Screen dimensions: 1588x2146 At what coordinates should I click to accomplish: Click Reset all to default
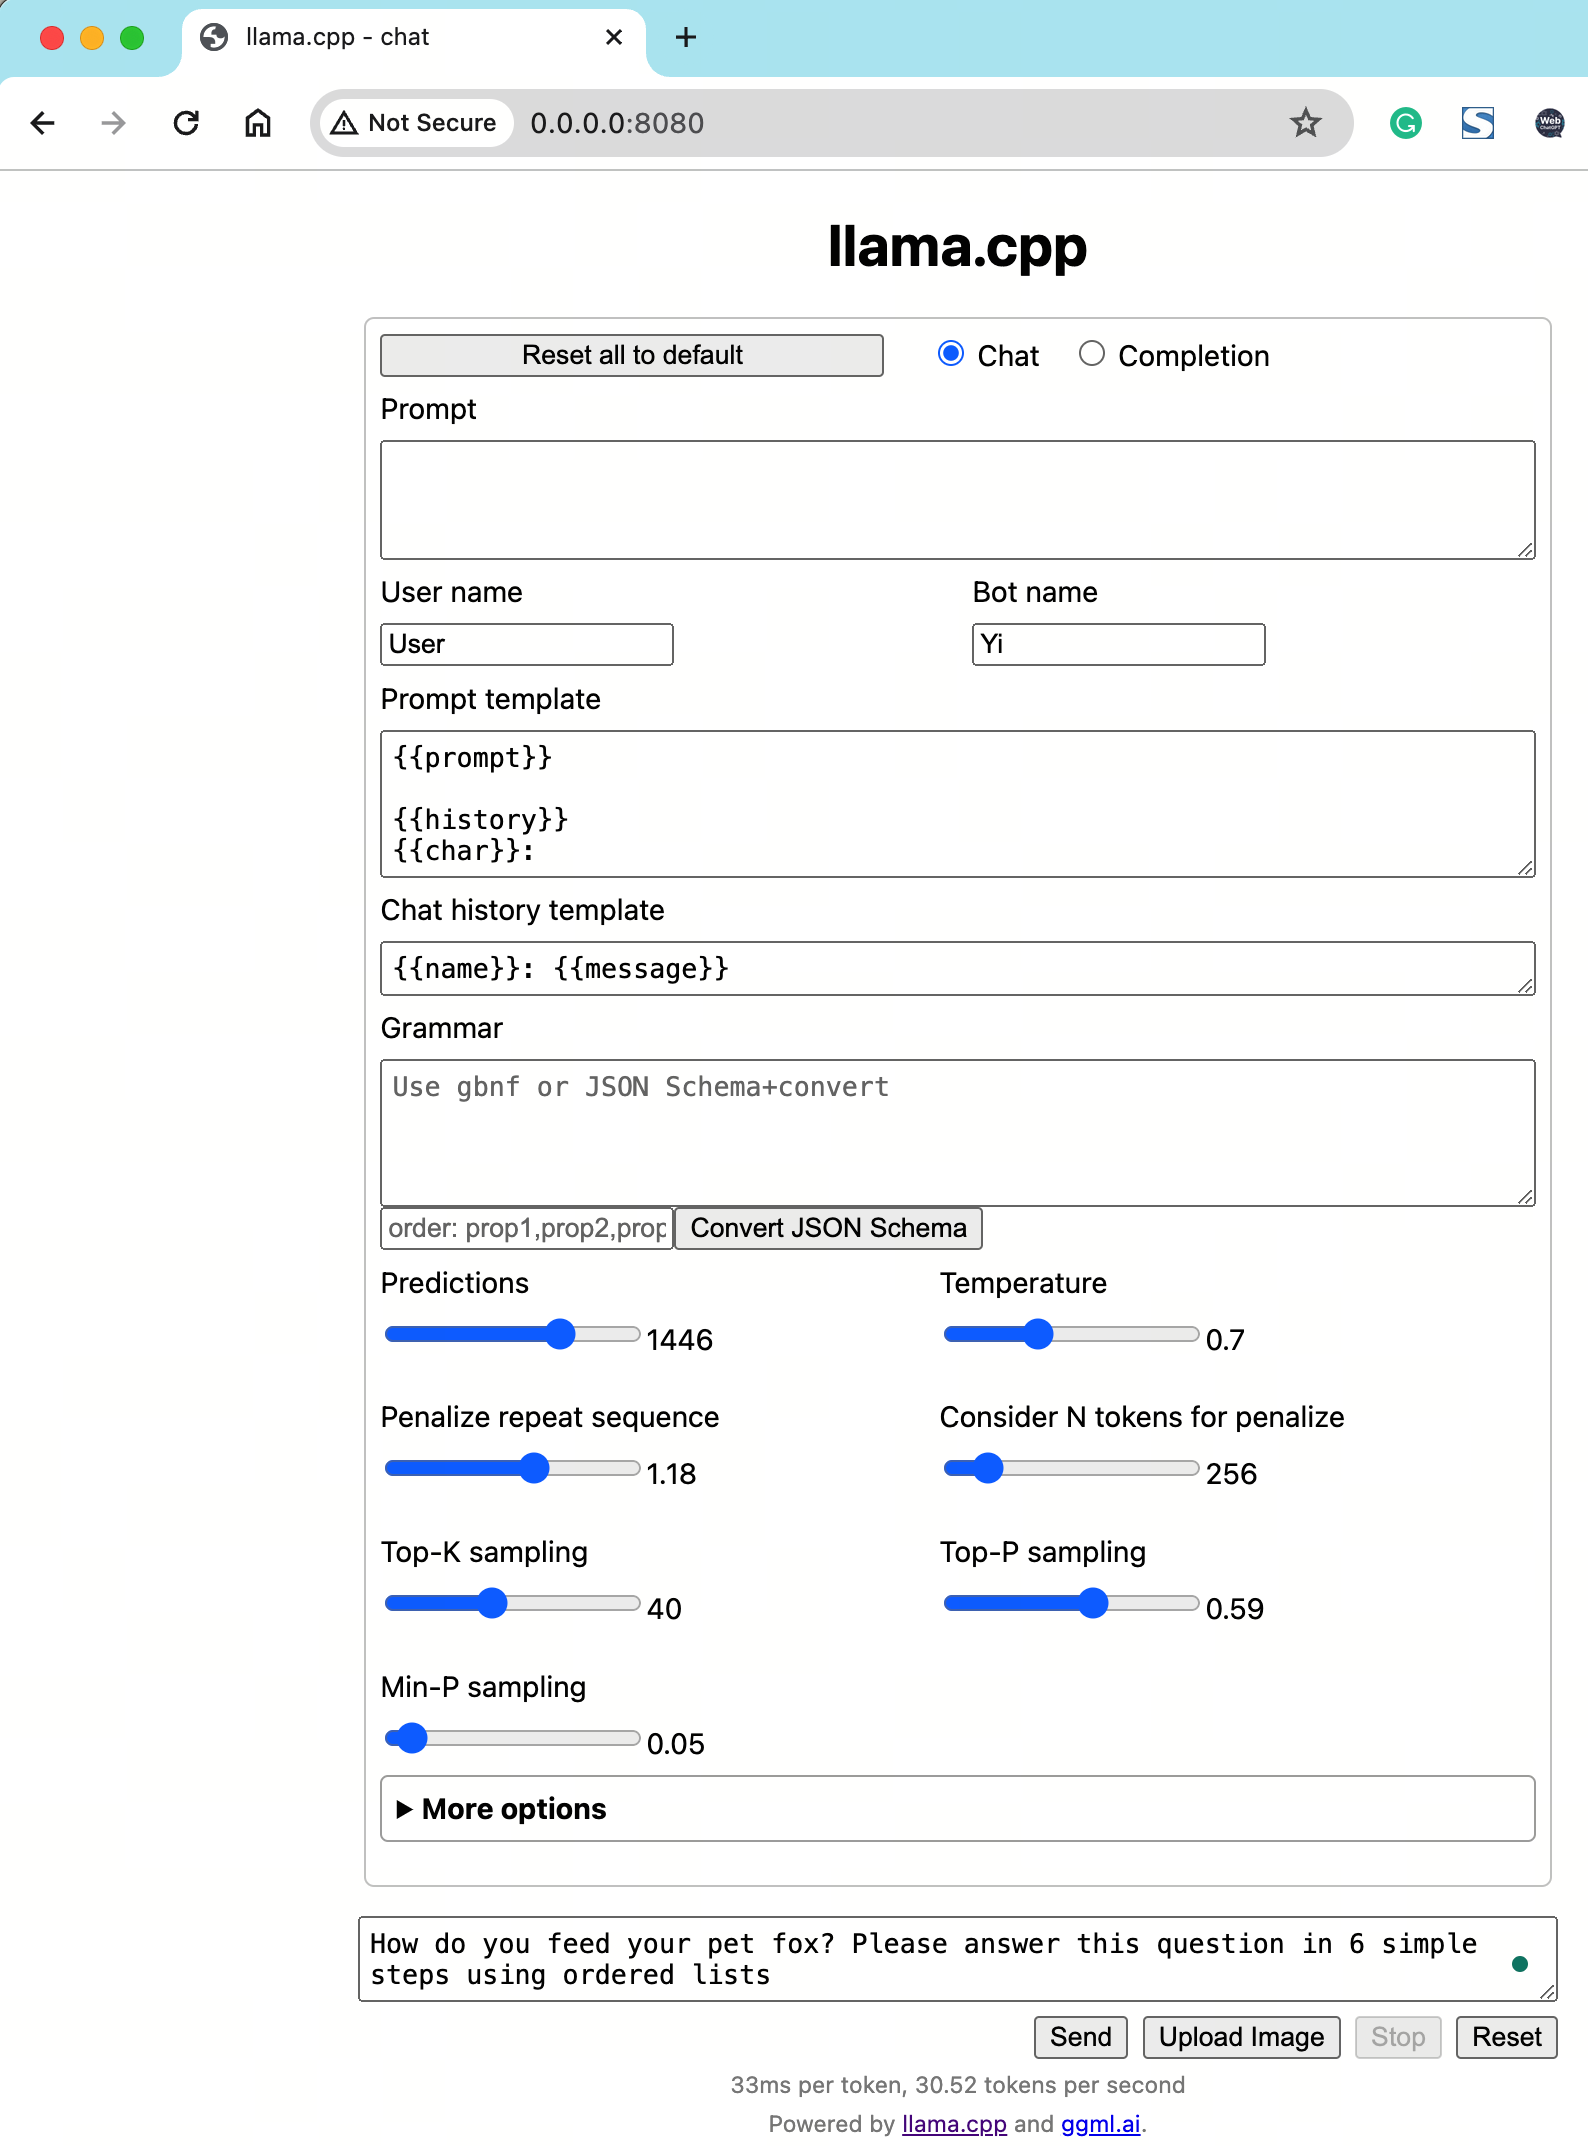(x=631, y=355)
